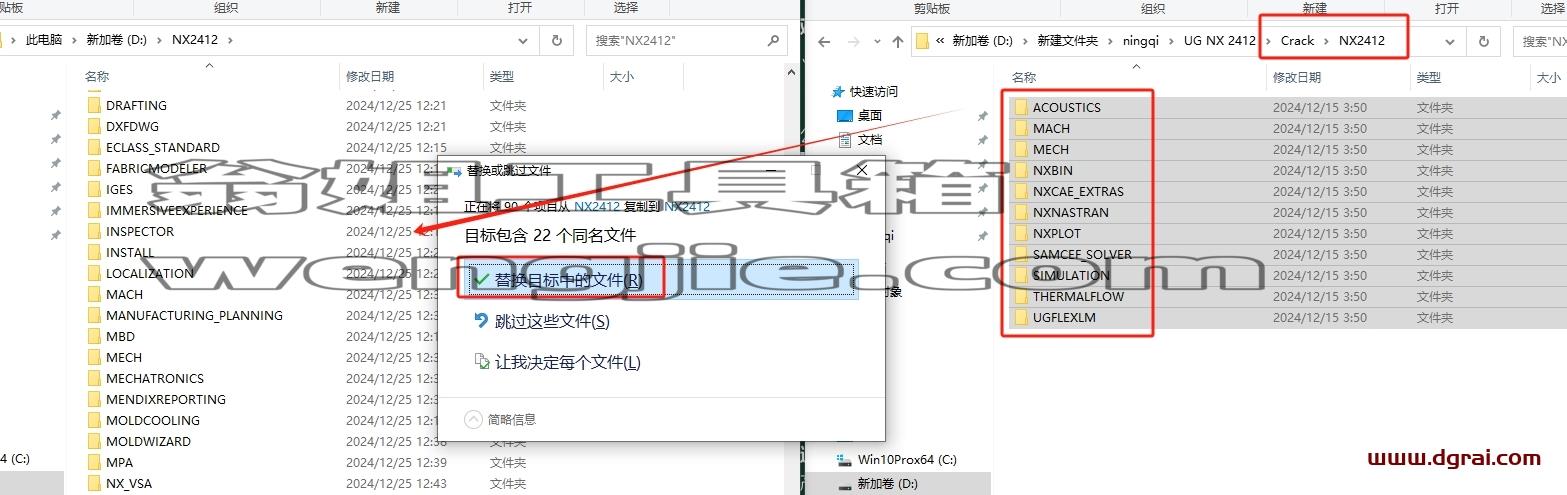Select the MECHATRONICS folder

point(154,378)
